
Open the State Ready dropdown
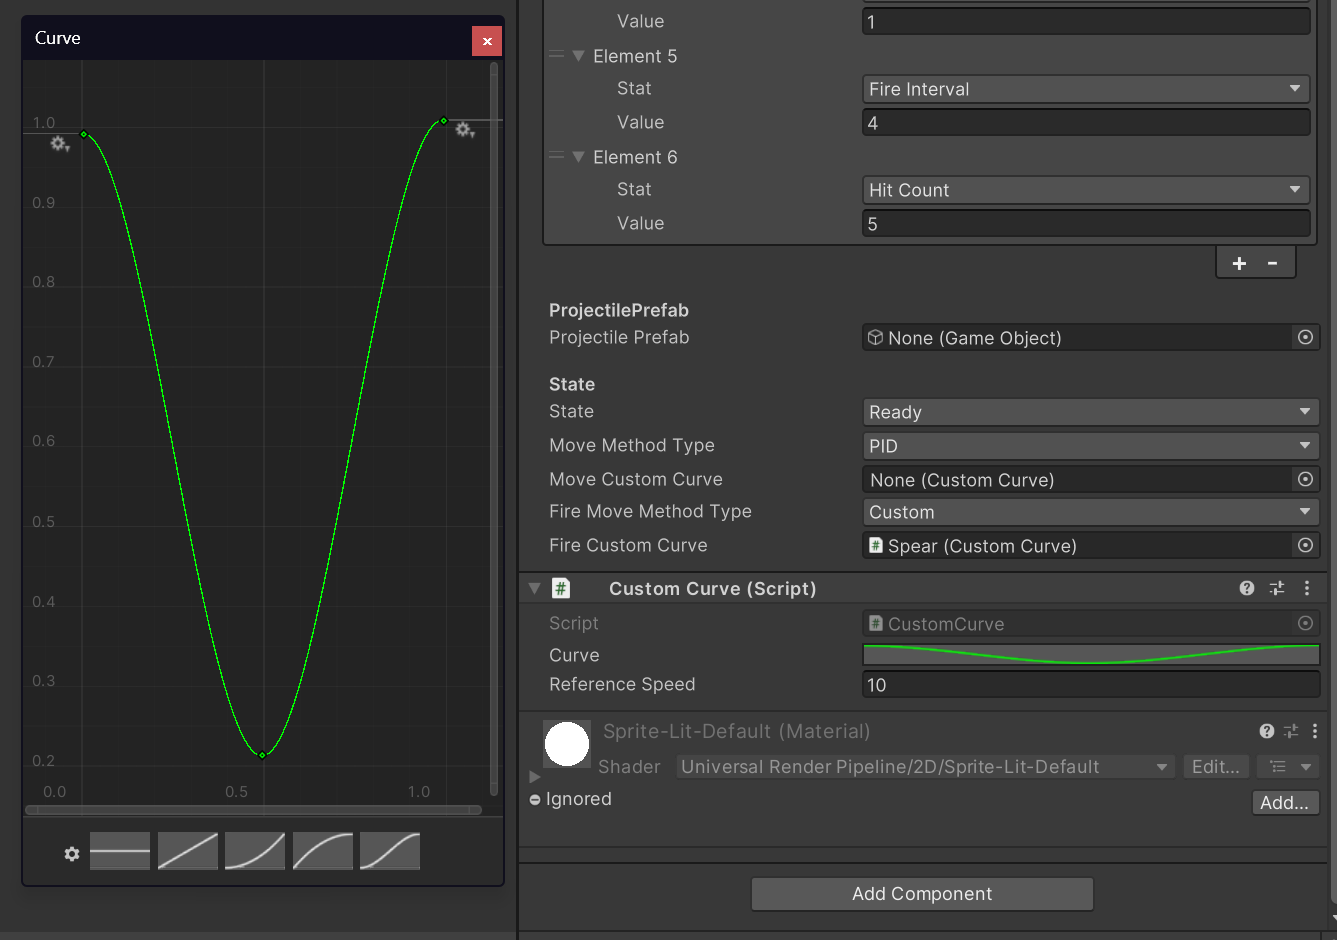coord(1090,412)
